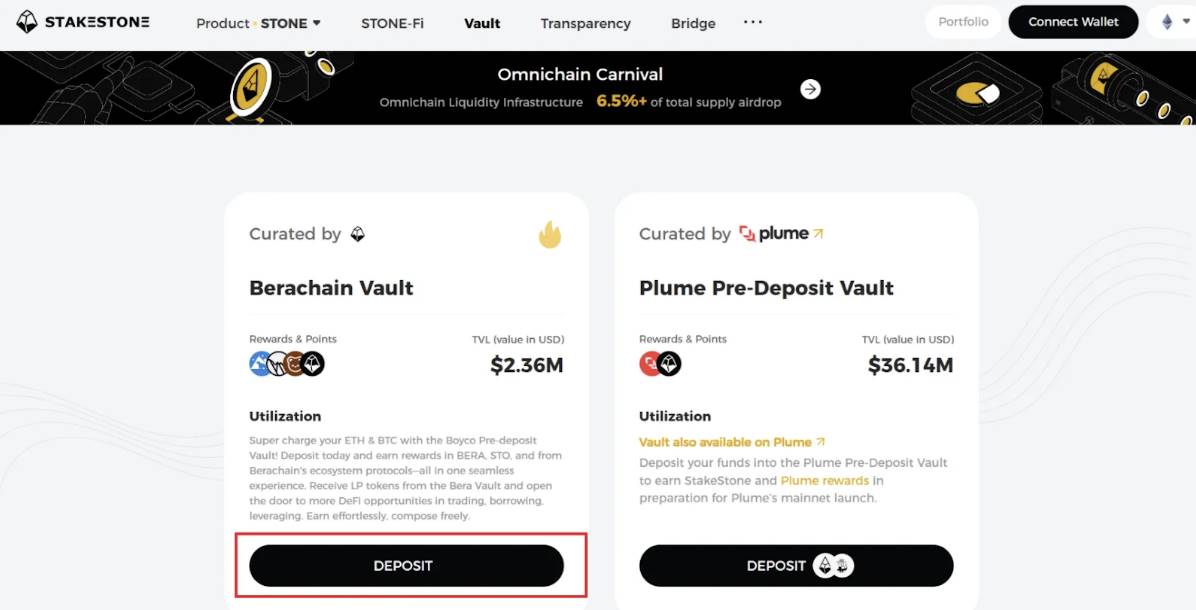Open the Product STONE dropdown

click(258, 23)
